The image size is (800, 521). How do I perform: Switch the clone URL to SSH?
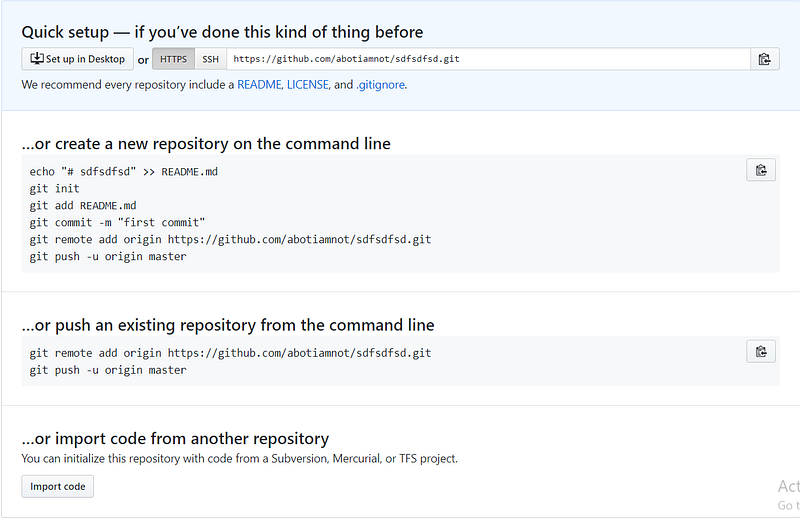(210, 59)
